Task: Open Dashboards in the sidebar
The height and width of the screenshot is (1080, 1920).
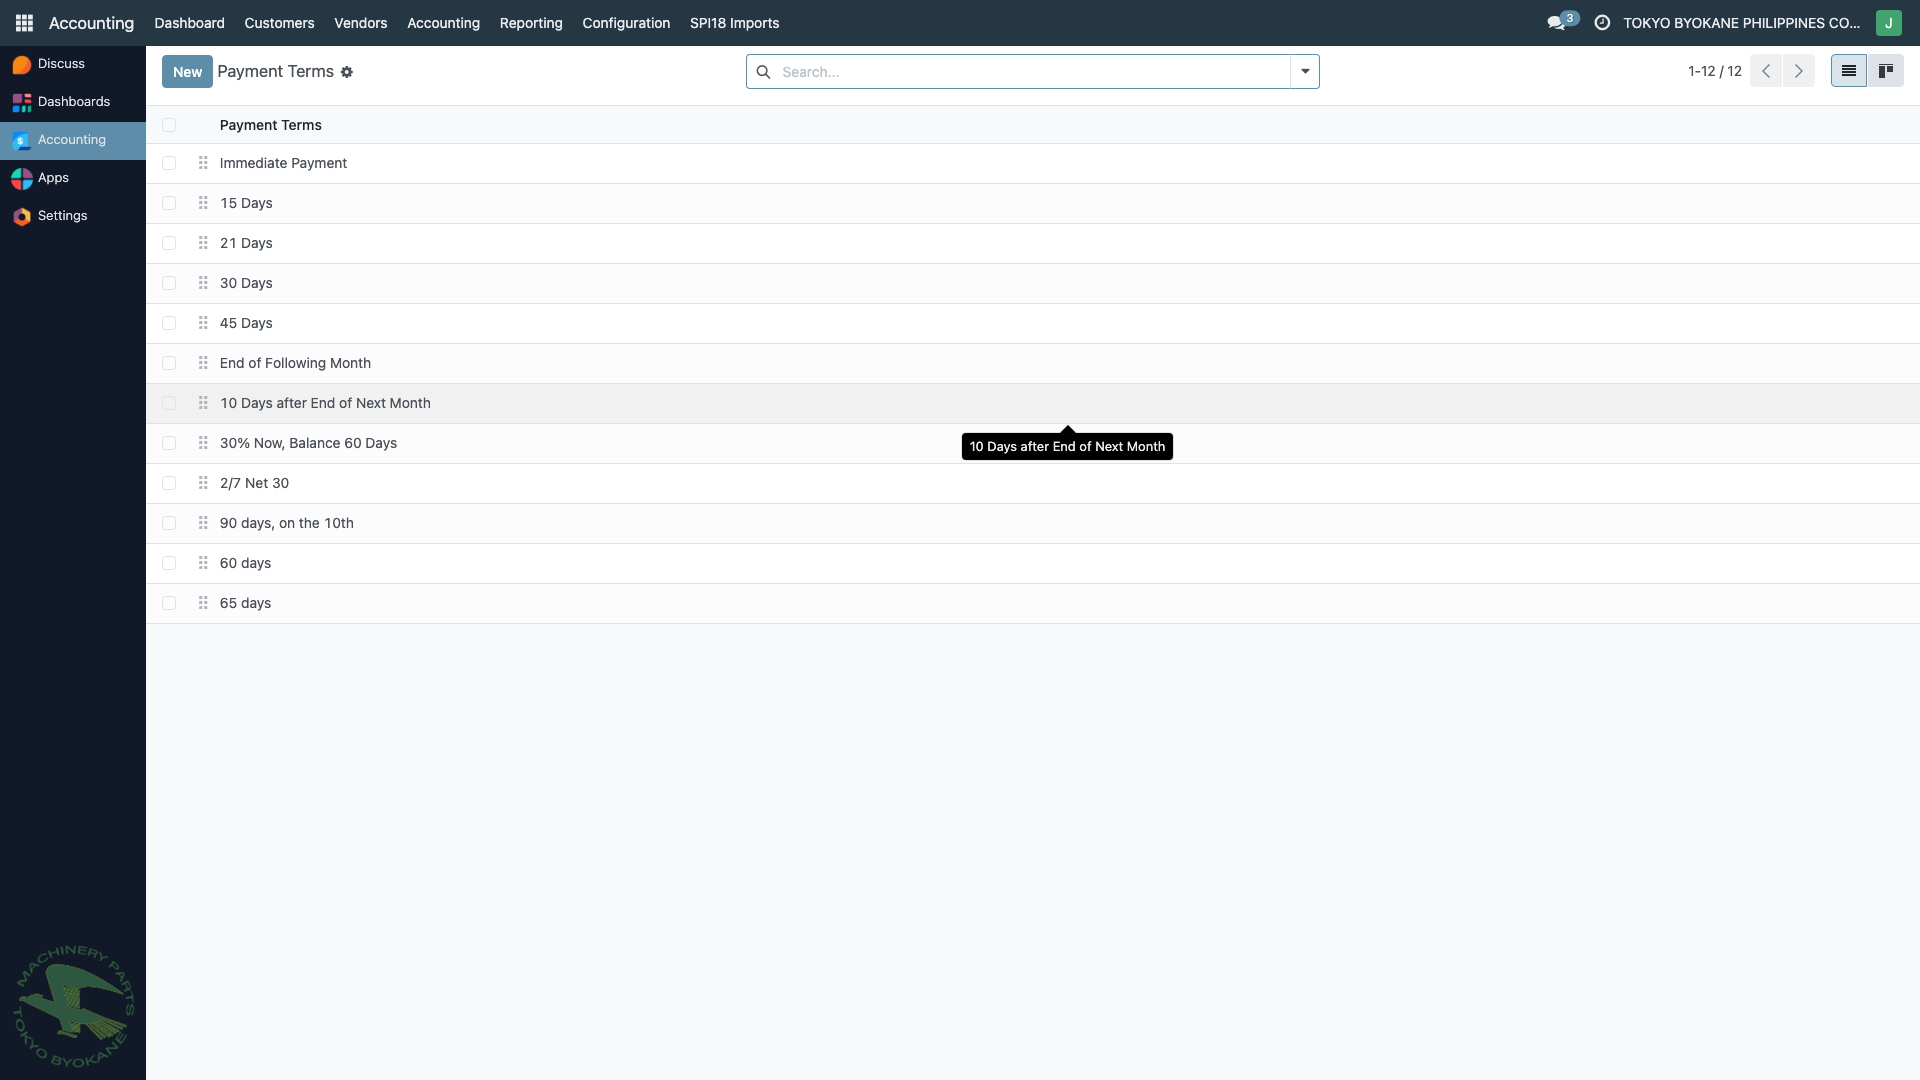Action: click(x=73, y=102)
